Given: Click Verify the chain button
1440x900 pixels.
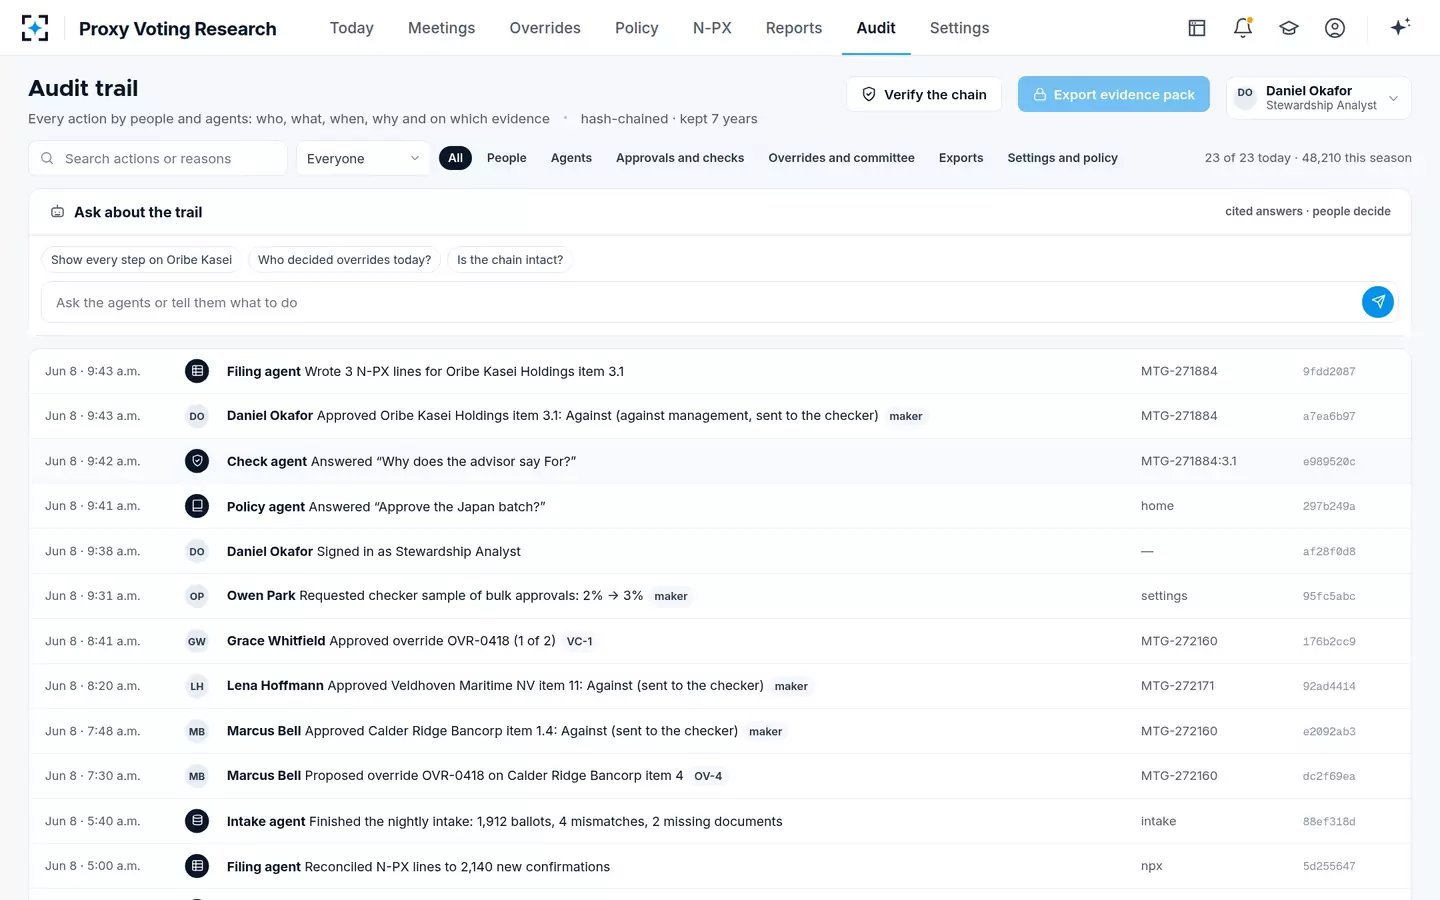Looking at the screenshot, I should [924, 94].
